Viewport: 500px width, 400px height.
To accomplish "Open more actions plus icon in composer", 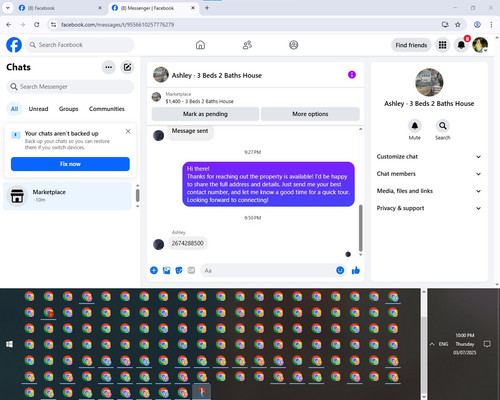I will [x=154, y=270].
